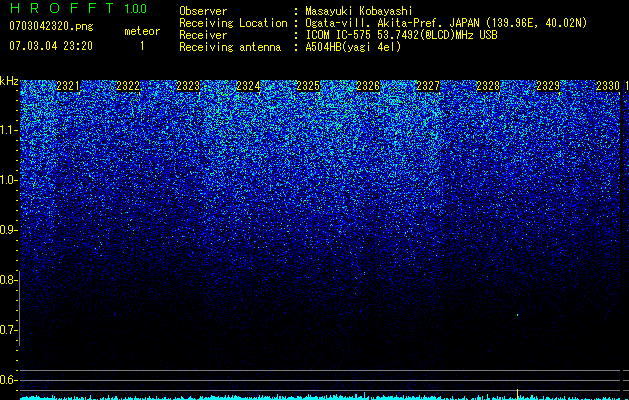Click the 2327 time marker
Image resolution: width=629 pixels, height=400 pixels.
(x=428, y=86)
